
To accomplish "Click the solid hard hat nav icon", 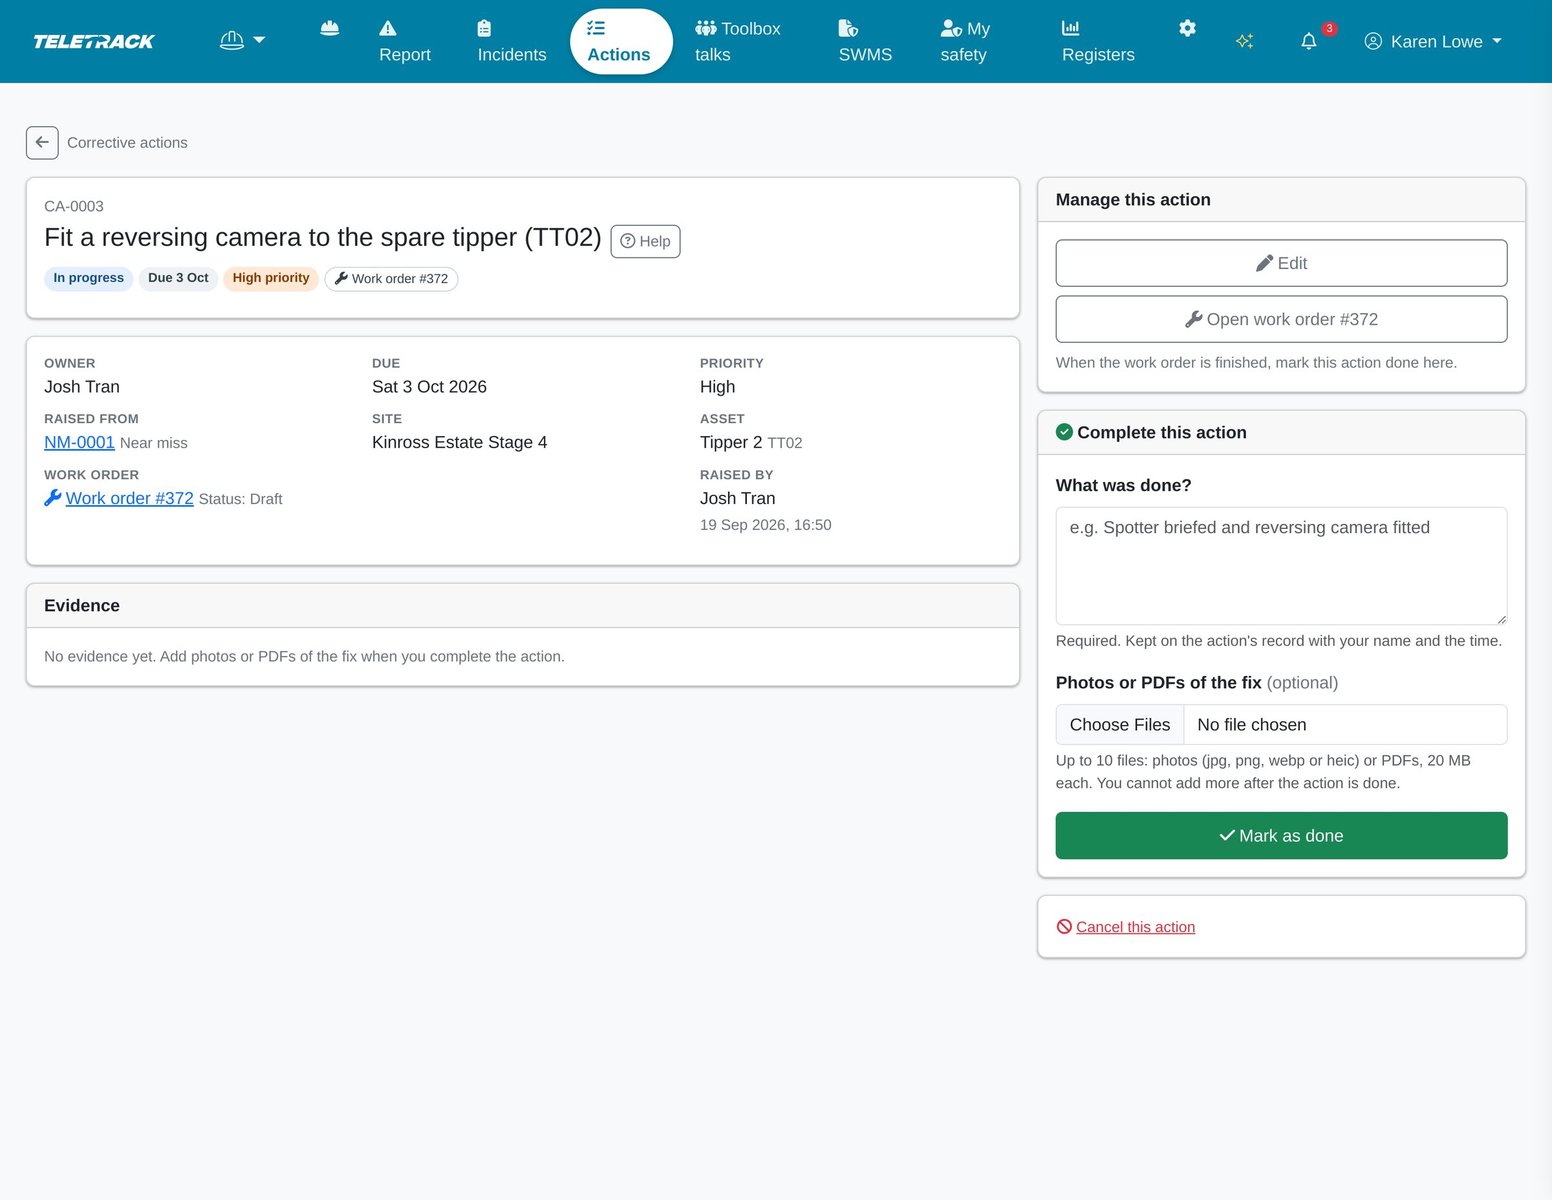I will (330, 29).
